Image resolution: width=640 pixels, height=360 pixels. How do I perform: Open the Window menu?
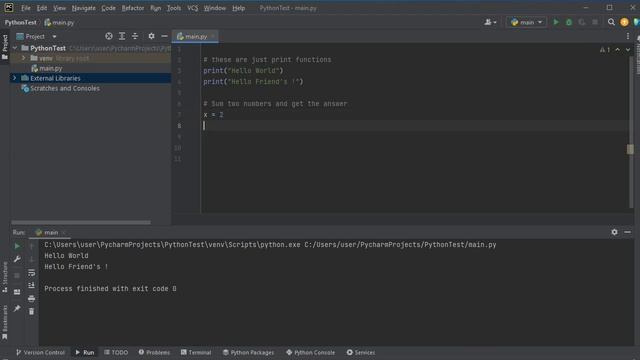215,8
